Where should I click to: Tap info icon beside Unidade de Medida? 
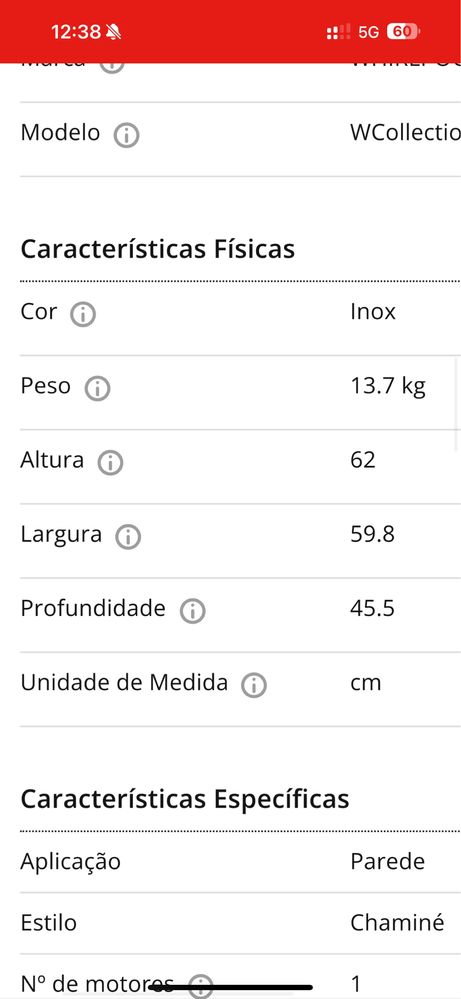pos(254,685)
